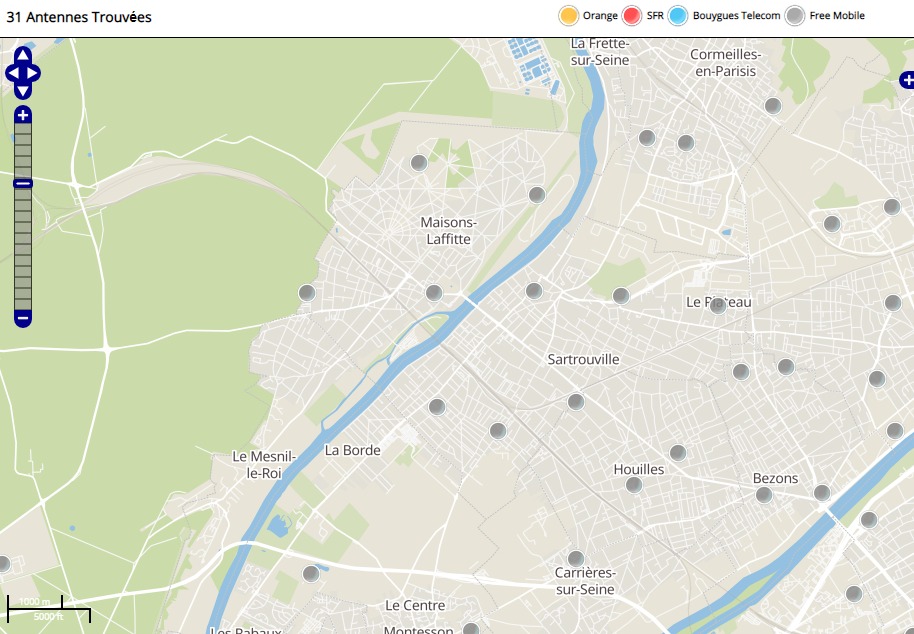The height and width of the screenshot is (634, 914).
Task: Expand the layer switcher at right edge
Action: tap(907, 80)
